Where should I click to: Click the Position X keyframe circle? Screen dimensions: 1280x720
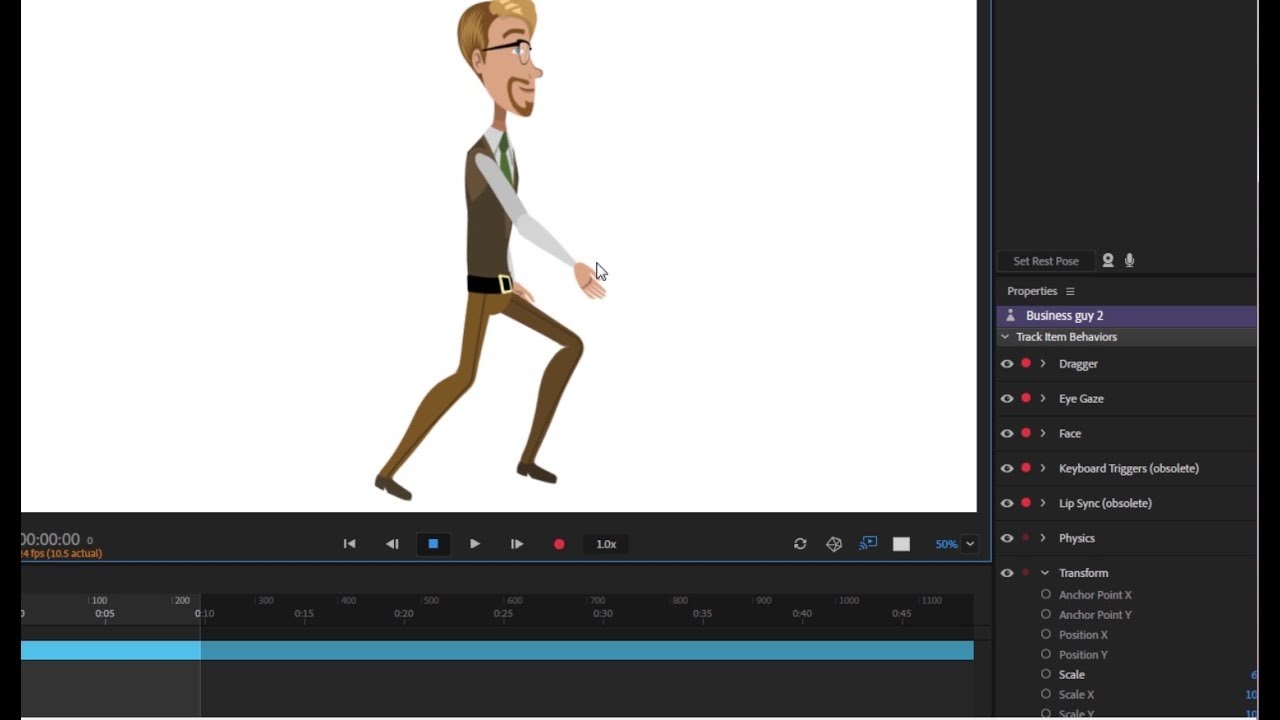1046,635
